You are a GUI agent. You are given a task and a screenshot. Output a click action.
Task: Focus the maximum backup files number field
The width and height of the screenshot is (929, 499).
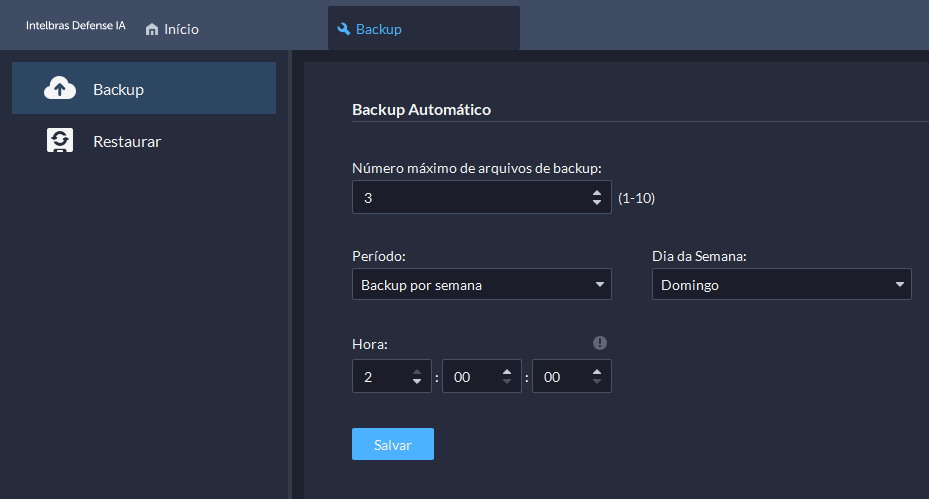482,197
